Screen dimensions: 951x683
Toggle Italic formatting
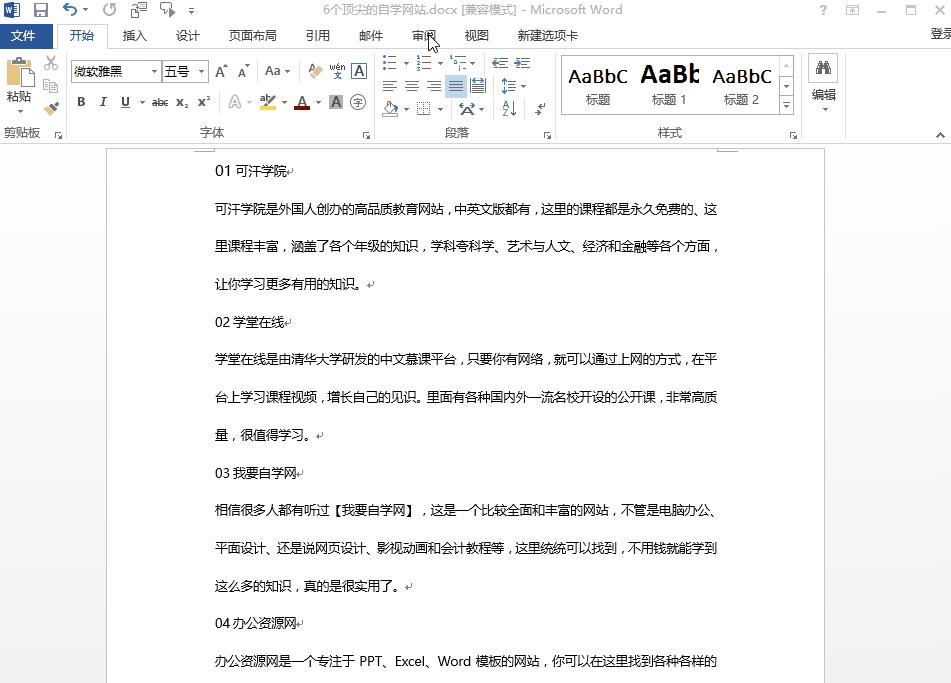coord(103,102)
